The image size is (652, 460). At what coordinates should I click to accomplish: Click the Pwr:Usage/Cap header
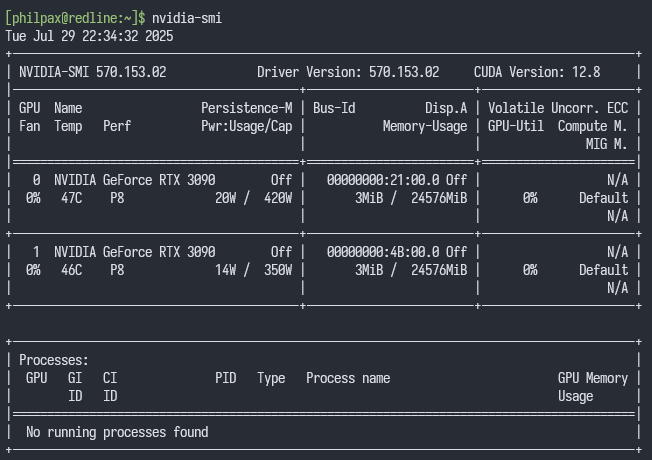[x=247, y=126]
